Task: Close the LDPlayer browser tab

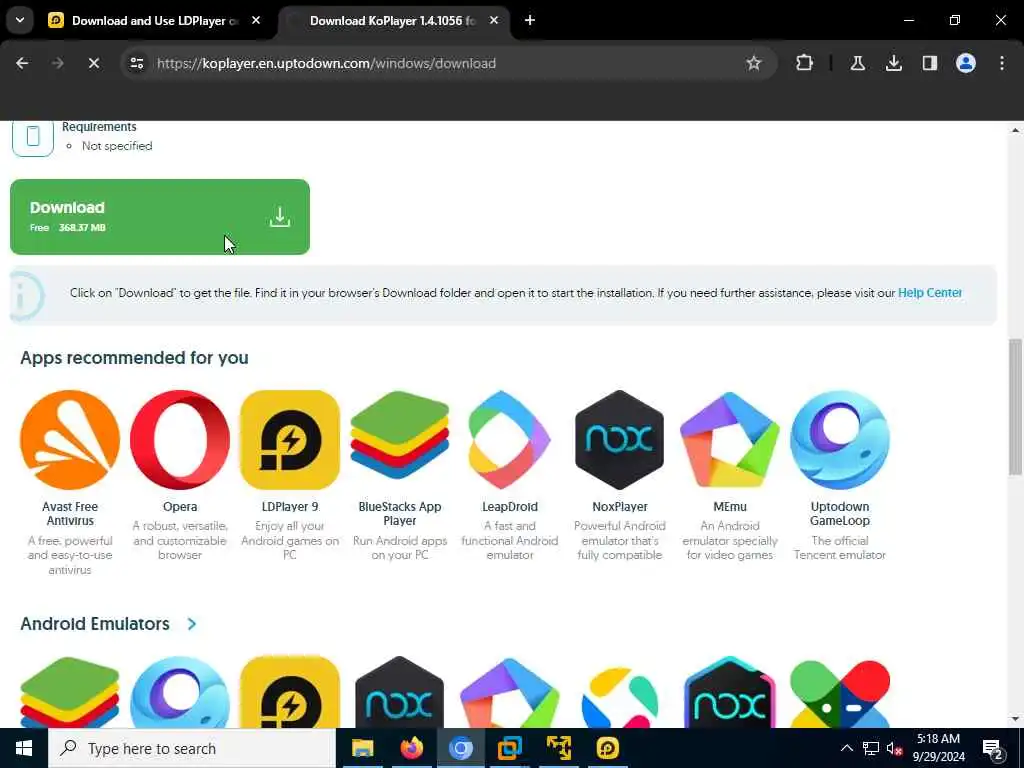Action: [x=256, y=21]
